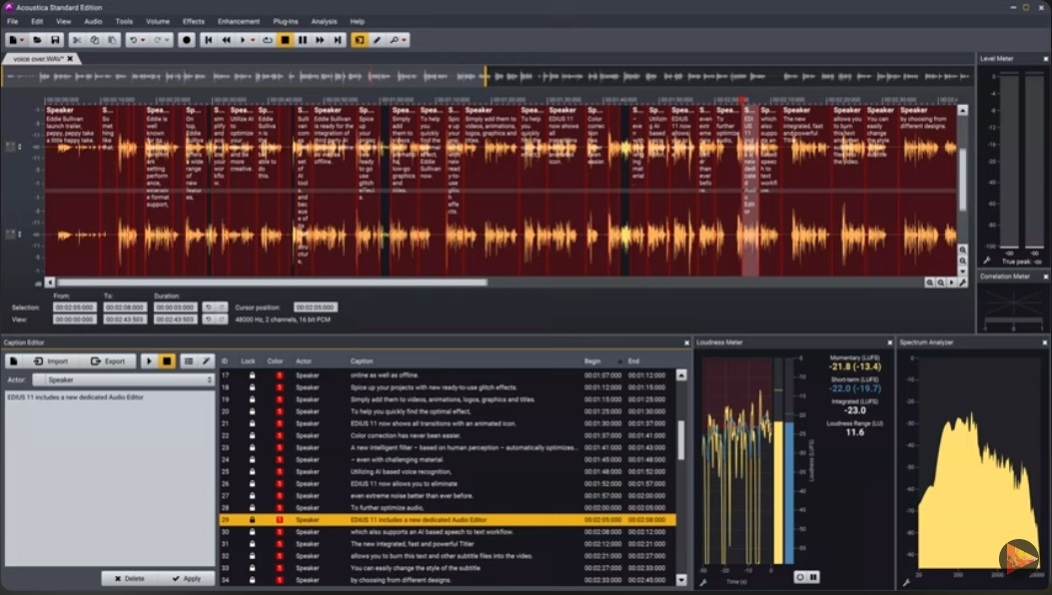Click the Delete caption button
The height and width of the screenshot is (595, 1052).
129,578
